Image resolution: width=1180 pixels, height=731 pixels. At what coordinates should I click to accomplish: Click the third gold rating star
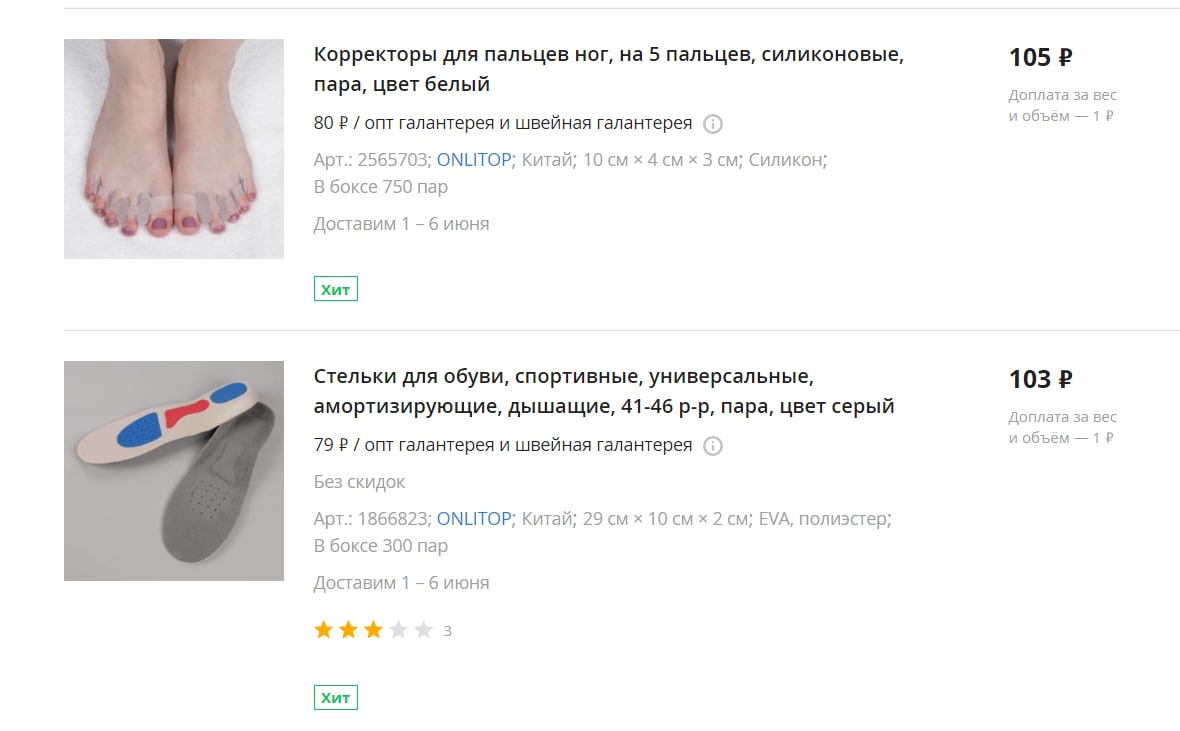coord(373,629)
